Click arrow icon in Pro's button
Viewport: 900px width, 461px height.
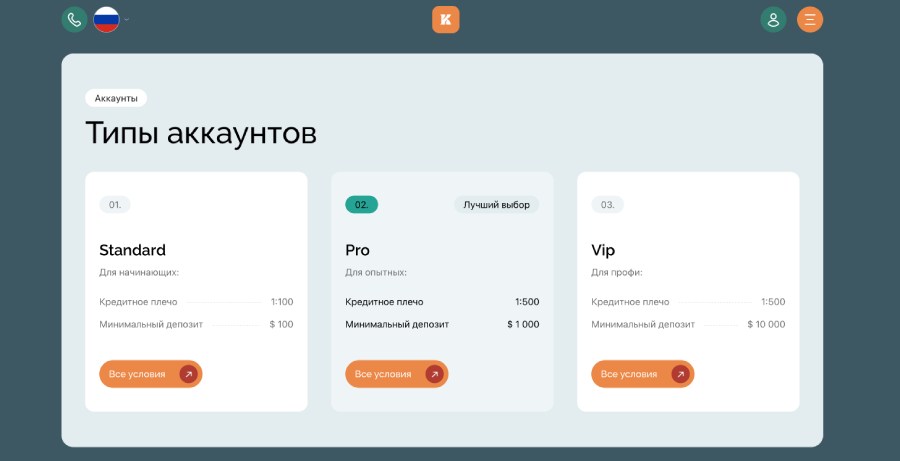pyautogui.click(x=435, y=374)
